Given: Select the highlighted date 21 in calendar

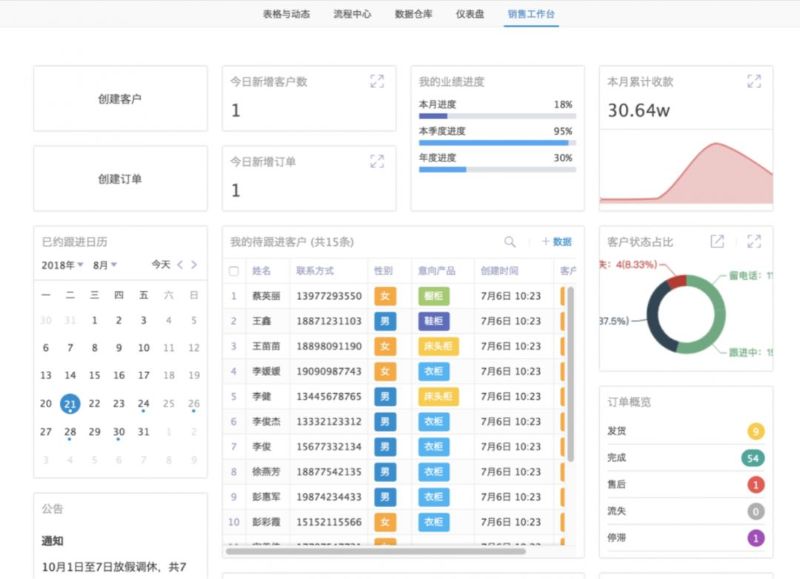Looking at the screenshot, I should [x=70, y=404].
